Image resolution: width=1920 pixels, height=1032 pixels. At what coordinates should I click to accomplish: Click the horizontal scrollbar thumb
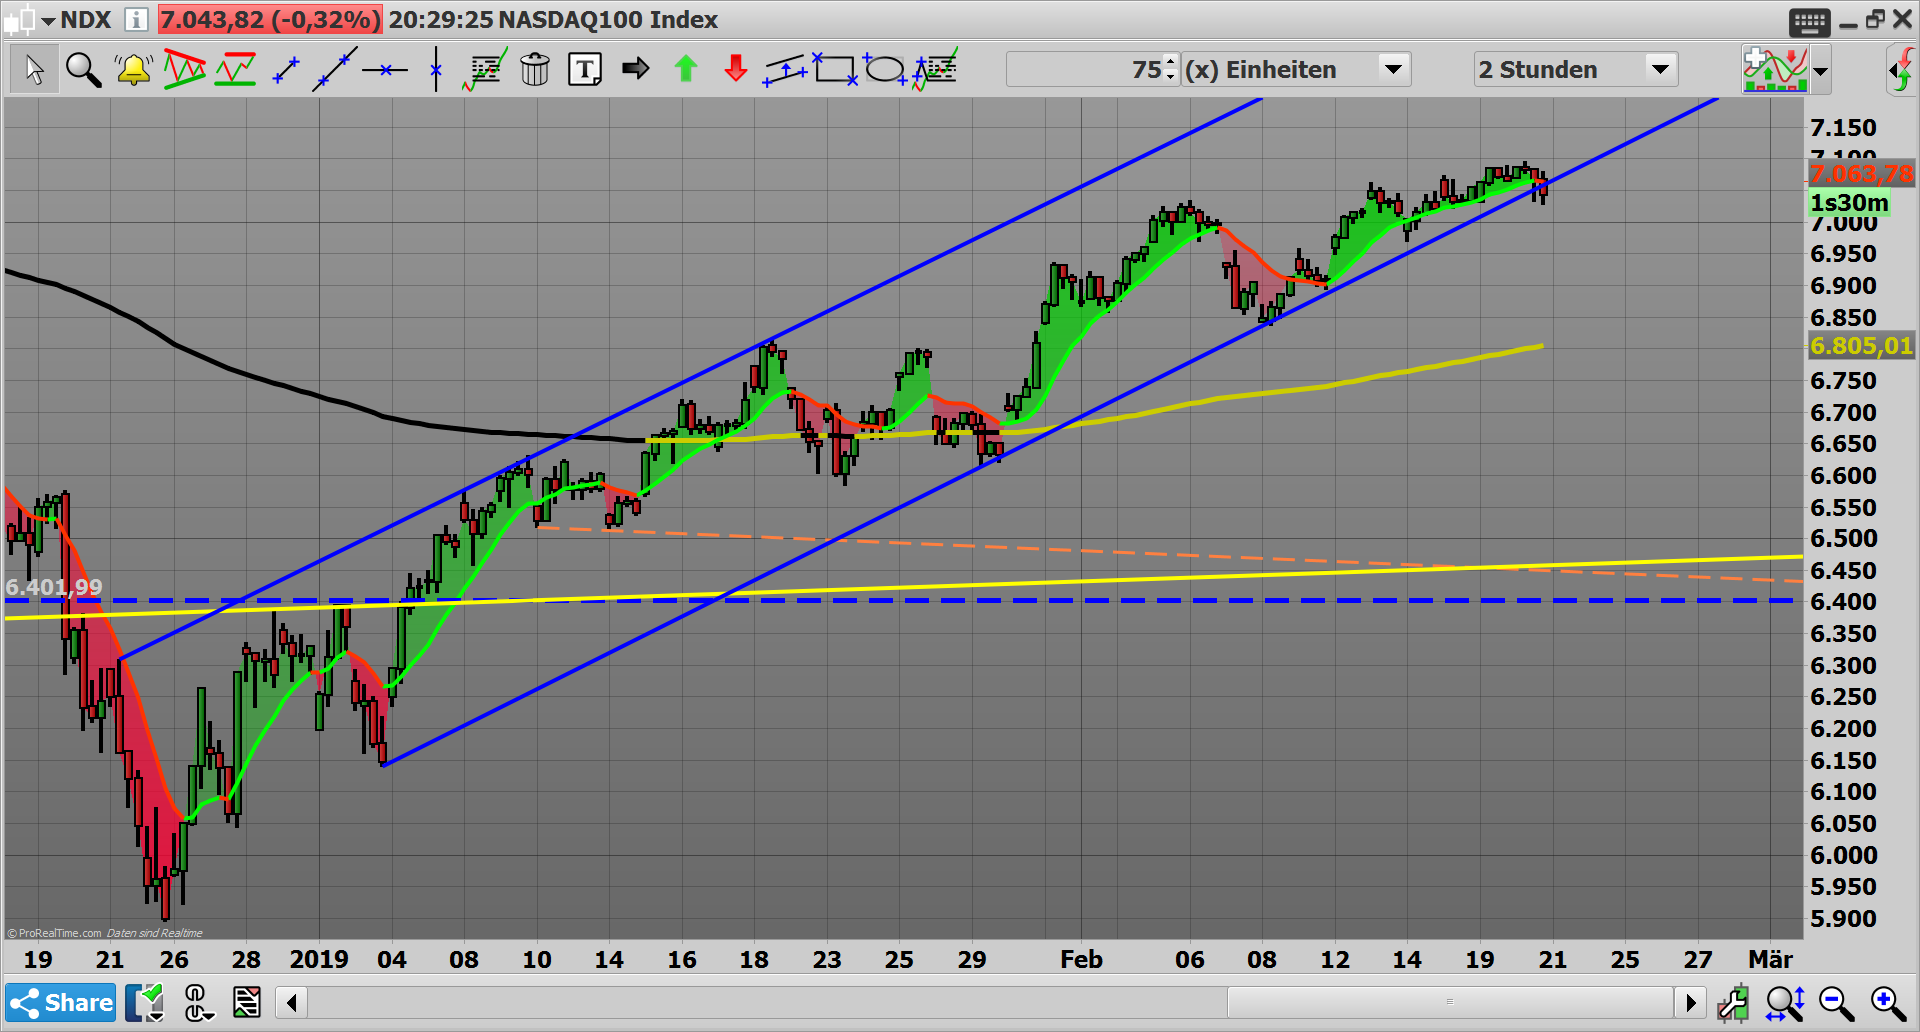point(1450,1002)
